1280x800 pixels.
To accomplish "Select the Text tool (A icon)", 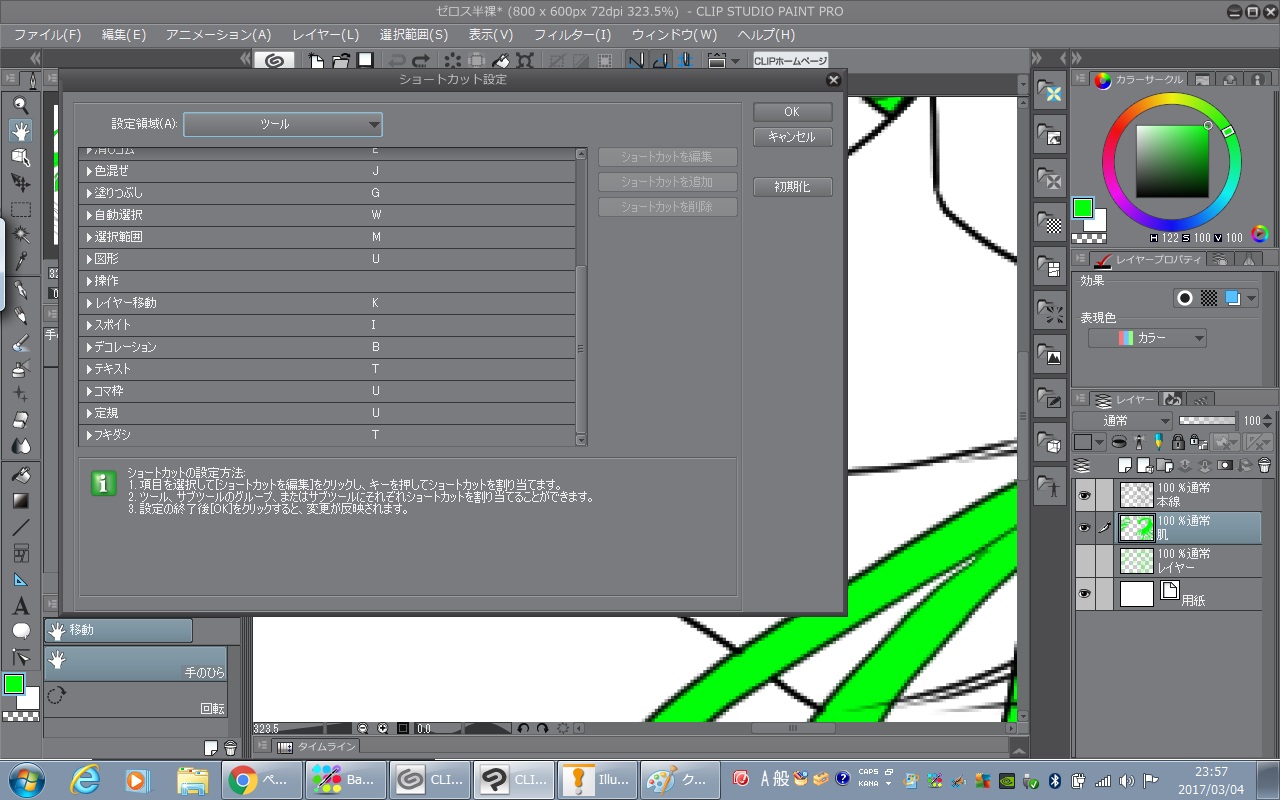I will point(20,606).
